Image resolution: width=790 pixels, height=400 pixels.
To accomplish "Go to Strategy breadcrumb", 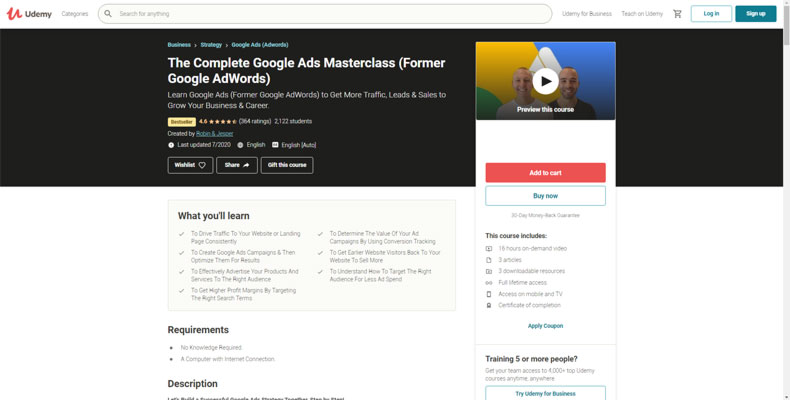I will coord(211,45).
